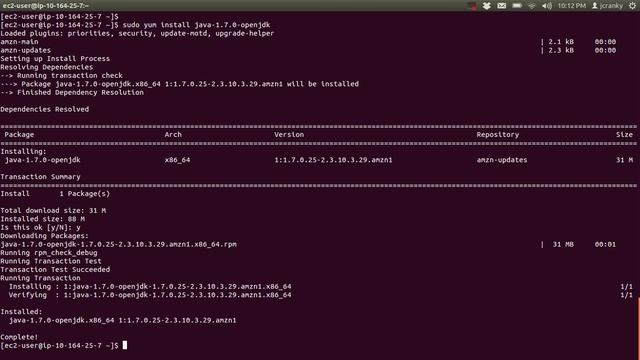Screen dimensions: 640x360
Task: Click the downloaded .rpm file name
Action: click(x=119, y=244)
